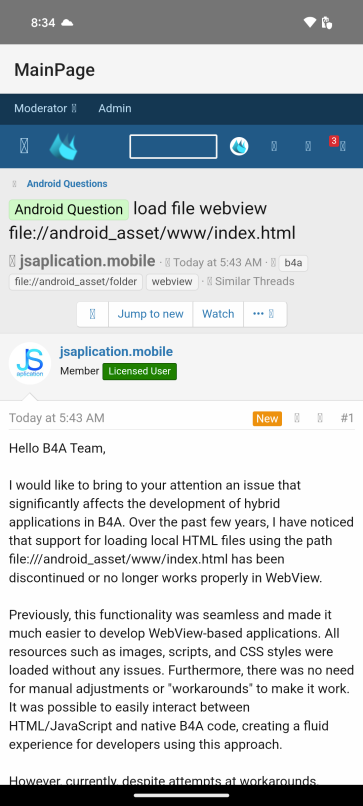The image size is (363, 806).
Task: Click the line 'HTML/JavaScript and native B4A code, creating a fluid'
Action: [169, 726]
